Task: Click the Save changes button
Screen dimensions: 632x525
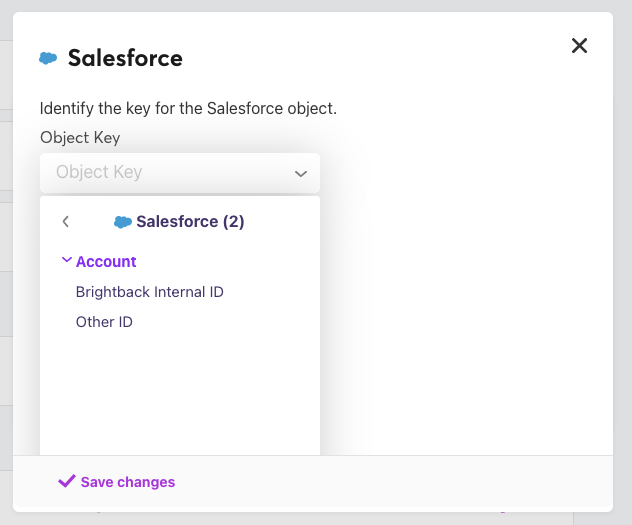Action: point(116,482)
